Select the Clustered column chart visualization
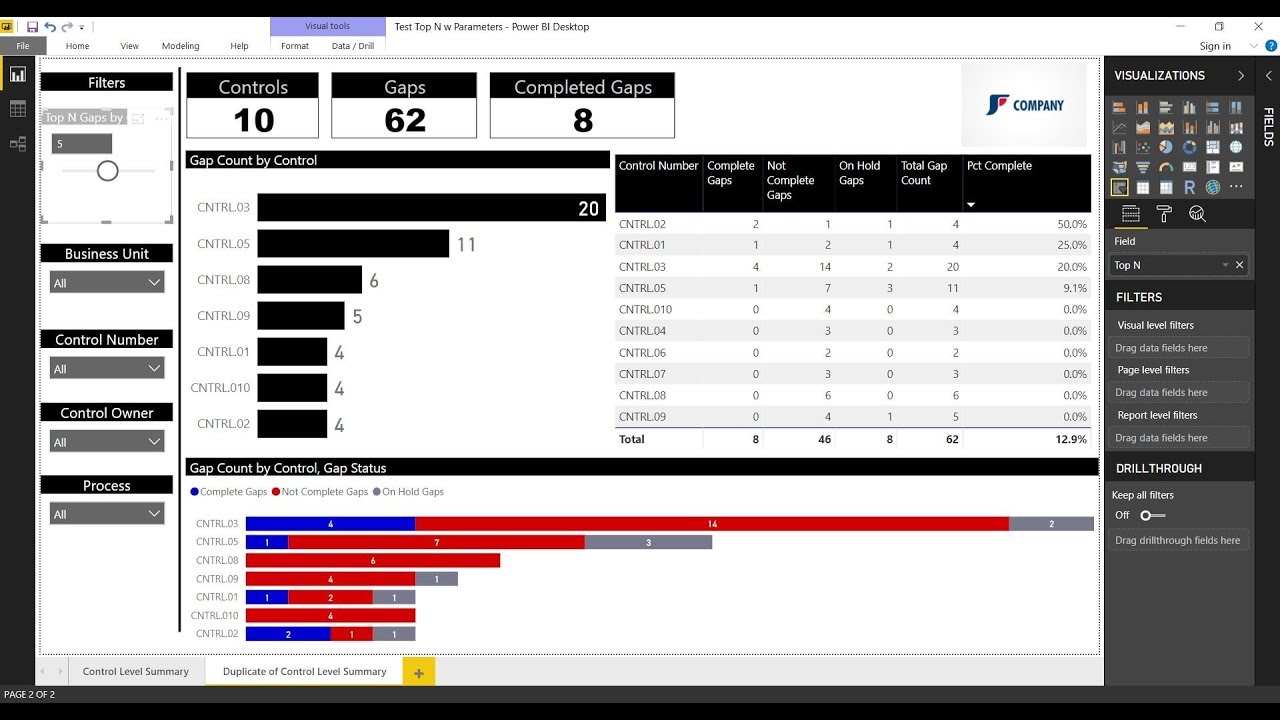 1189,107
